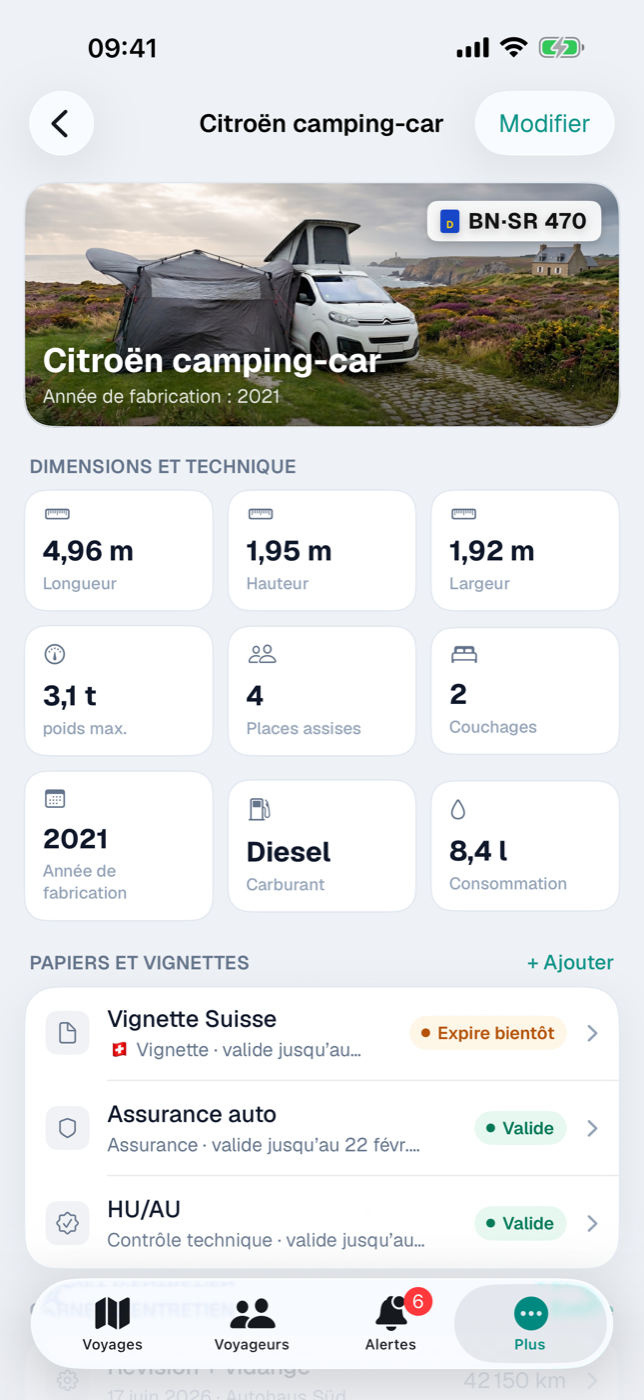Tap the cellular signal icon in status bar
This screenshot has height=1400, width=644.
tap(473, 48)
